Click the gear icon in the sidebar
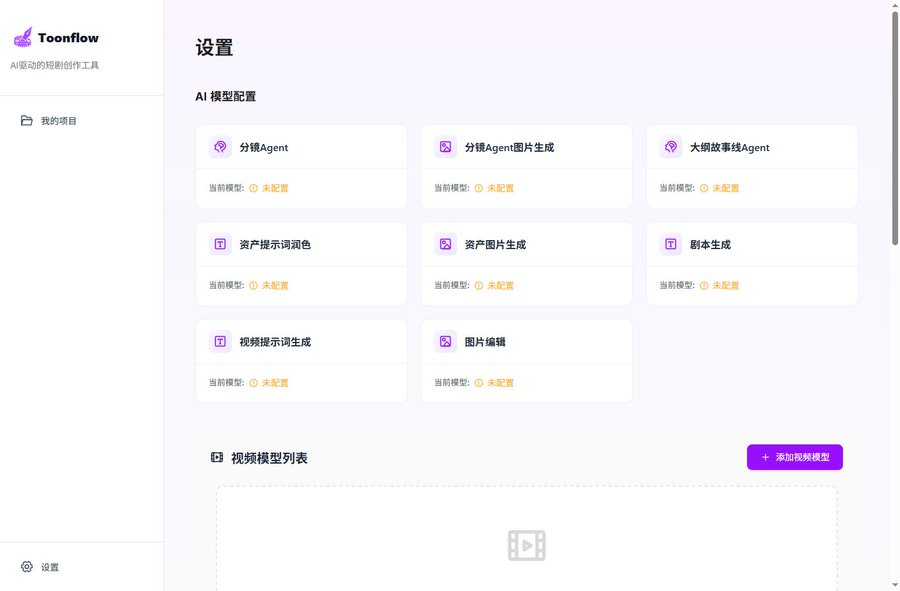Image resolution: width=900 pixels, height=591 pixels. pos(27,567)
